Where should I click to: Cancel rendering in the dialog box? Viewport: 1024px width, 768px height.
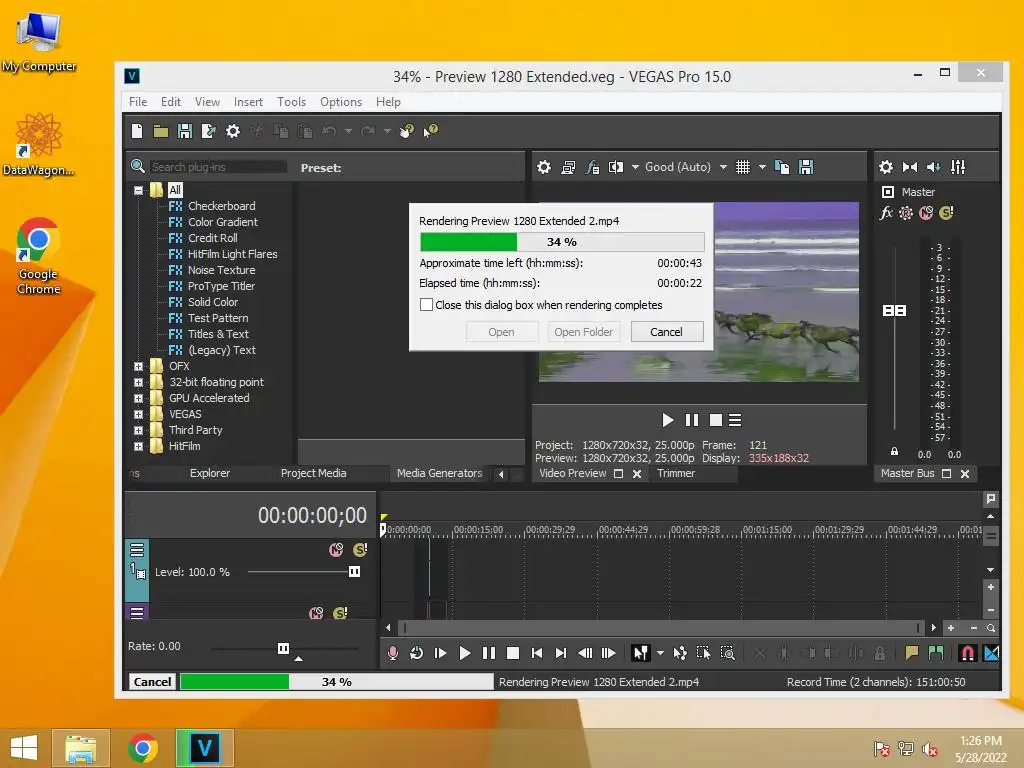point(667,332)
